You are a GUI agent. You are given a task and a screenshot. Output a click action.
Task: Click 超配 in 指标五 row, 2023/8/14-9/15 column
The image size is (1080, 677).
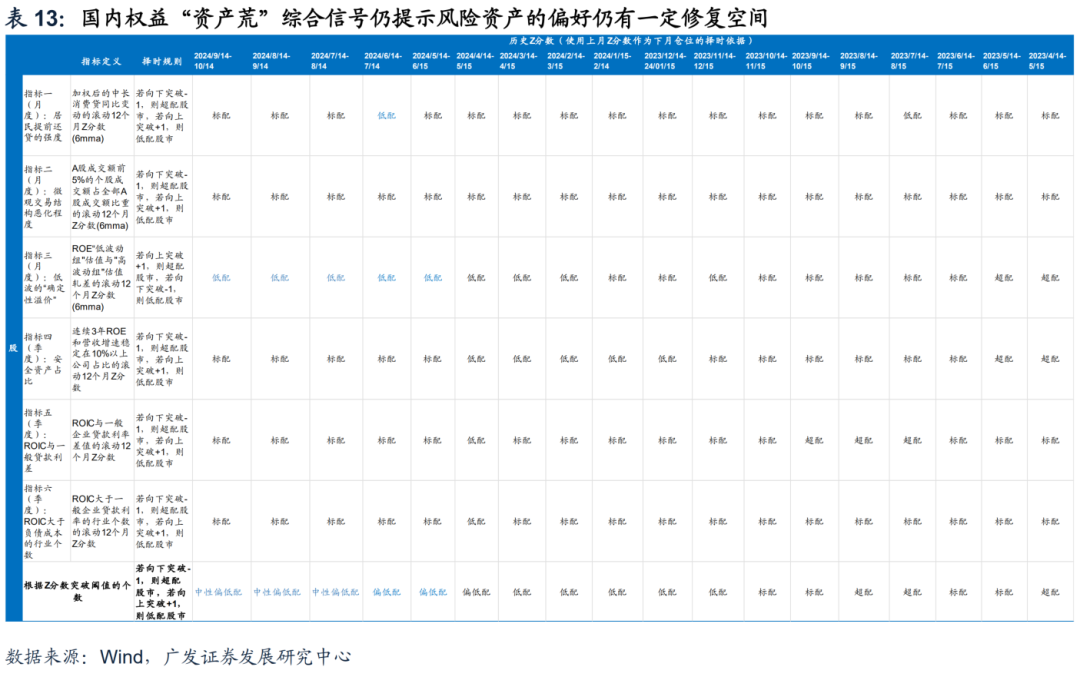(x=864, y=440)
